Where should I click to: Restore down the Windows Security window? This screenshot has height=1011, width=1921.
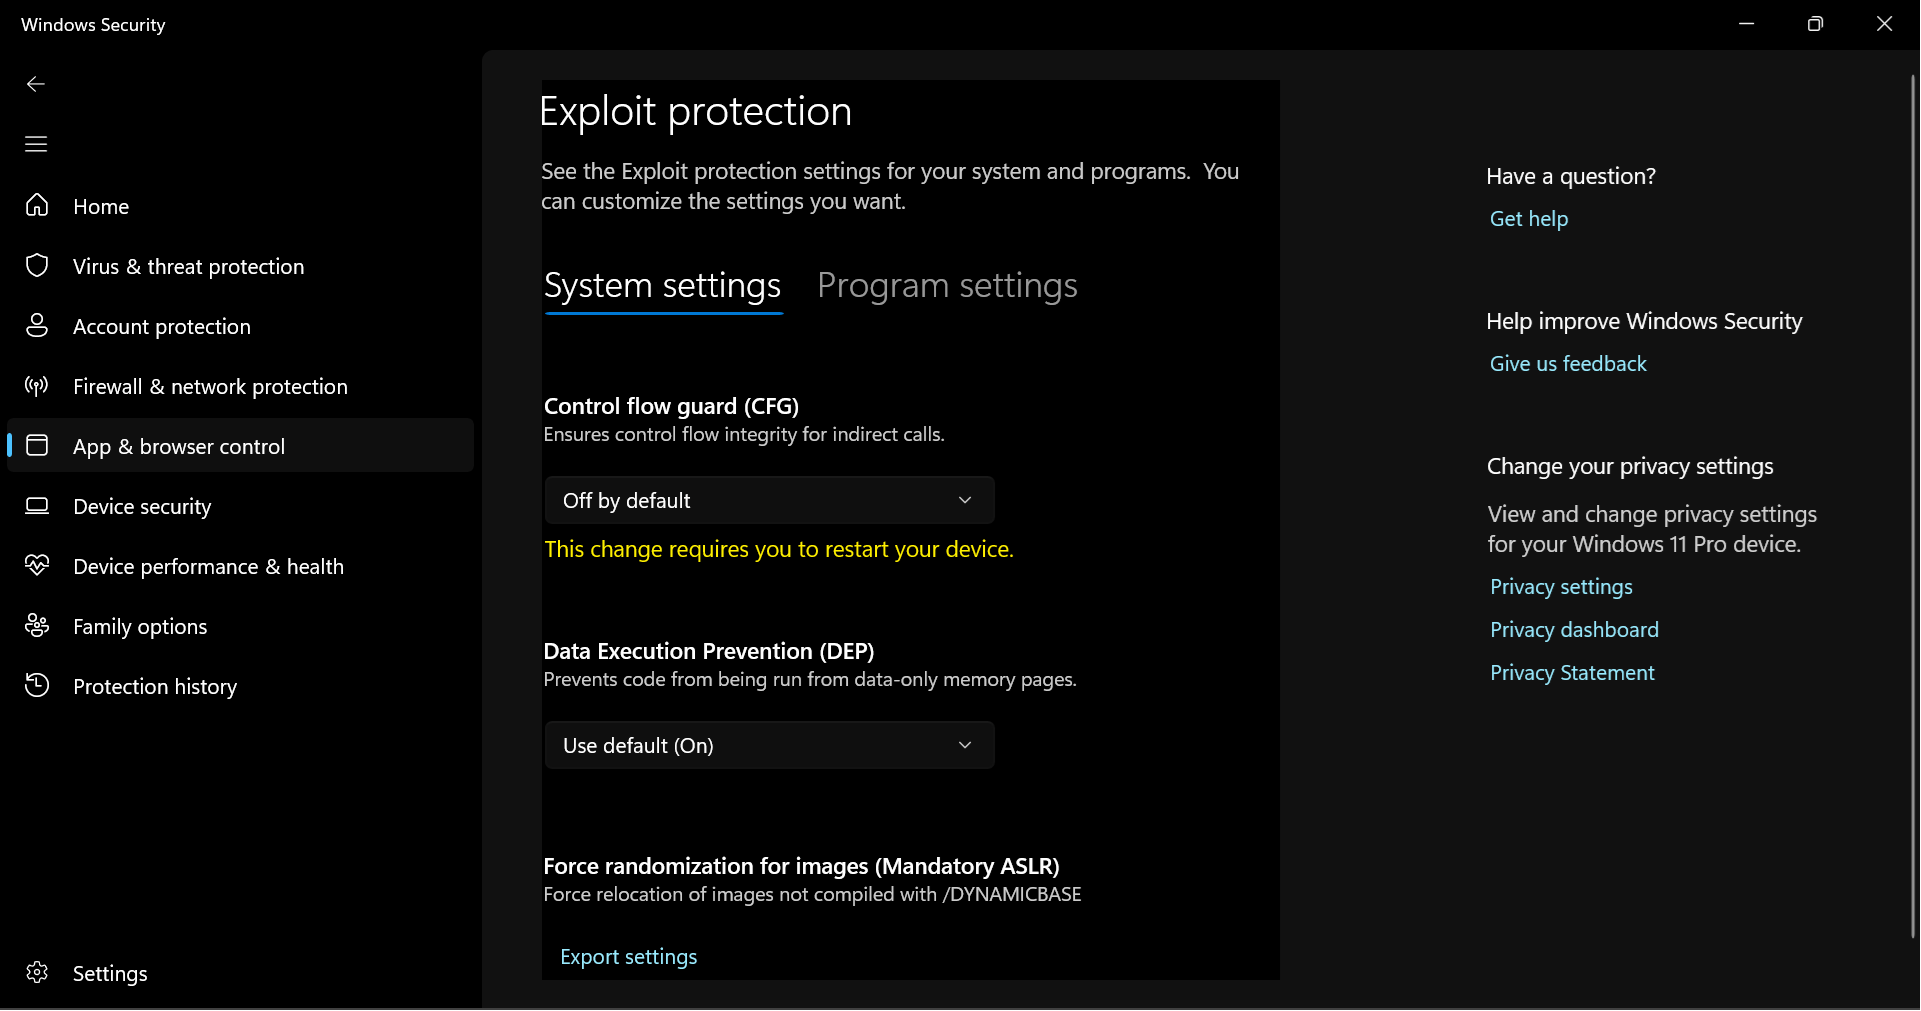[1815, 24]
